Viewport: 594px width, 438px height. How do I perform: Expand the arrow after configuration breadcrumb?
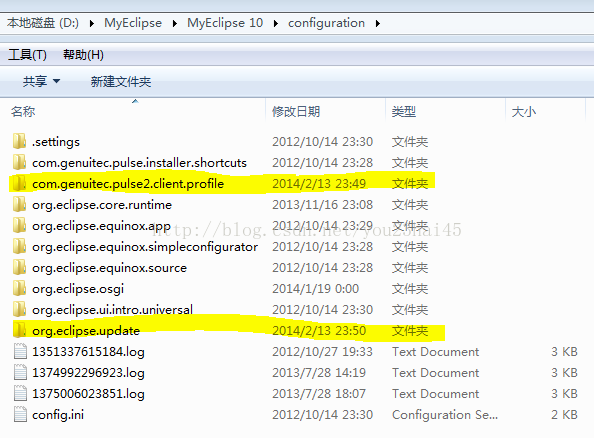pyautogui.click(x=378, y=23)
